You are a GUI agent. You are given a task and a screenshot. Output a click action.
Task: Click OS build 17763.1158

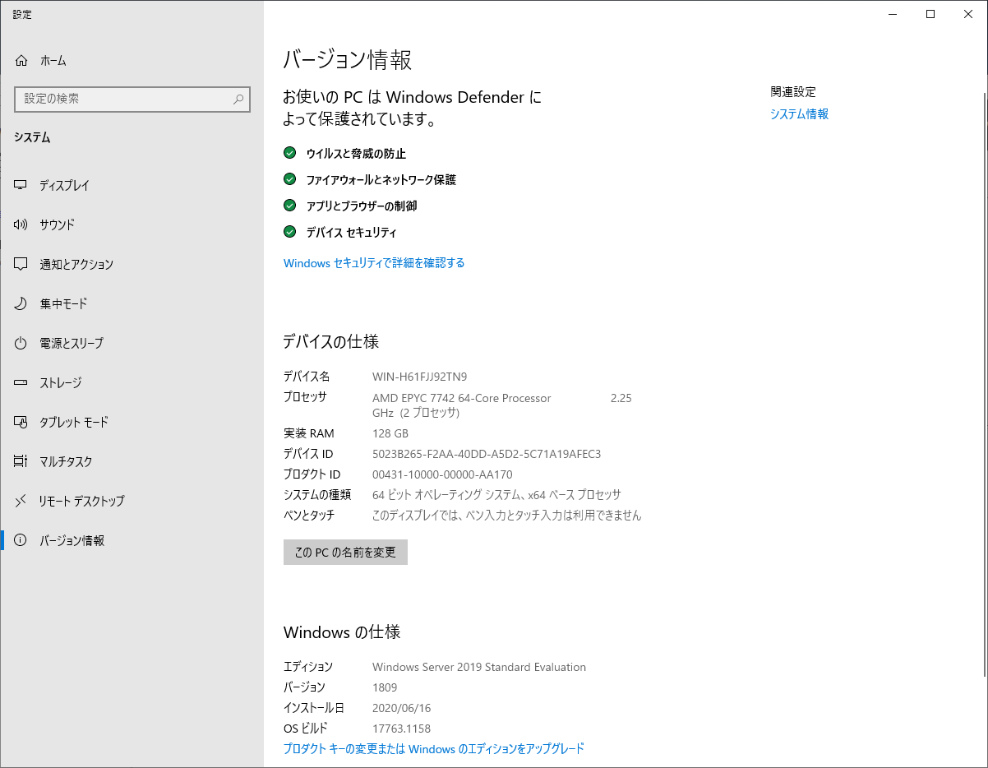pyautogui.click(x=401, y=729)
